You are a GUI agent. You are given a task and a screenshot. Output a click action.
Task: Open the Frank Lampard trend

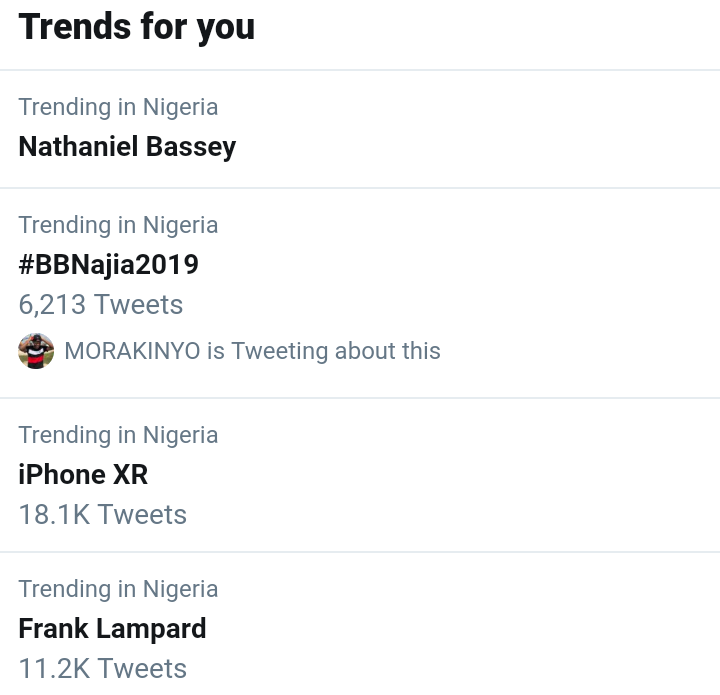pos(112,629)
